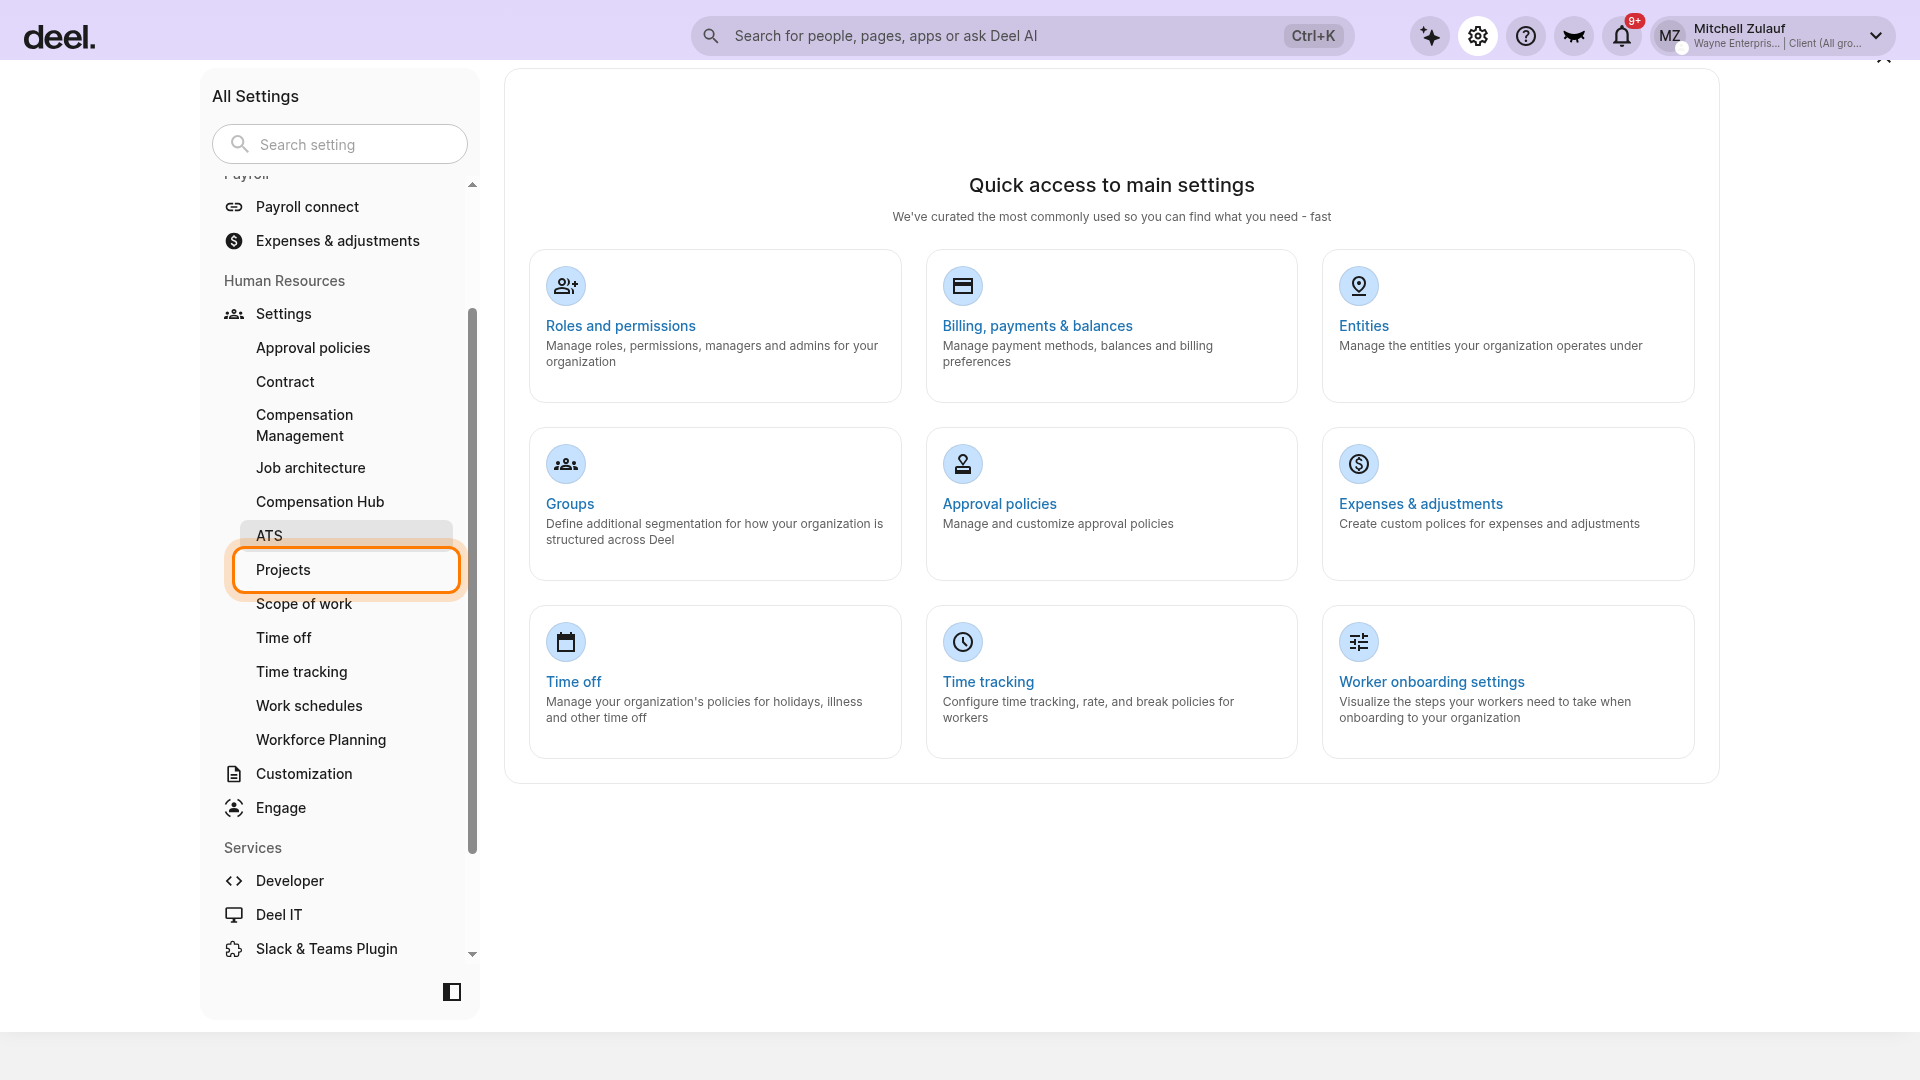Open Slack & Teams Plugin in sidebar
The width and height of the screenshot is (1920, 1080).
pyautogui.click(x=327, y=949)
